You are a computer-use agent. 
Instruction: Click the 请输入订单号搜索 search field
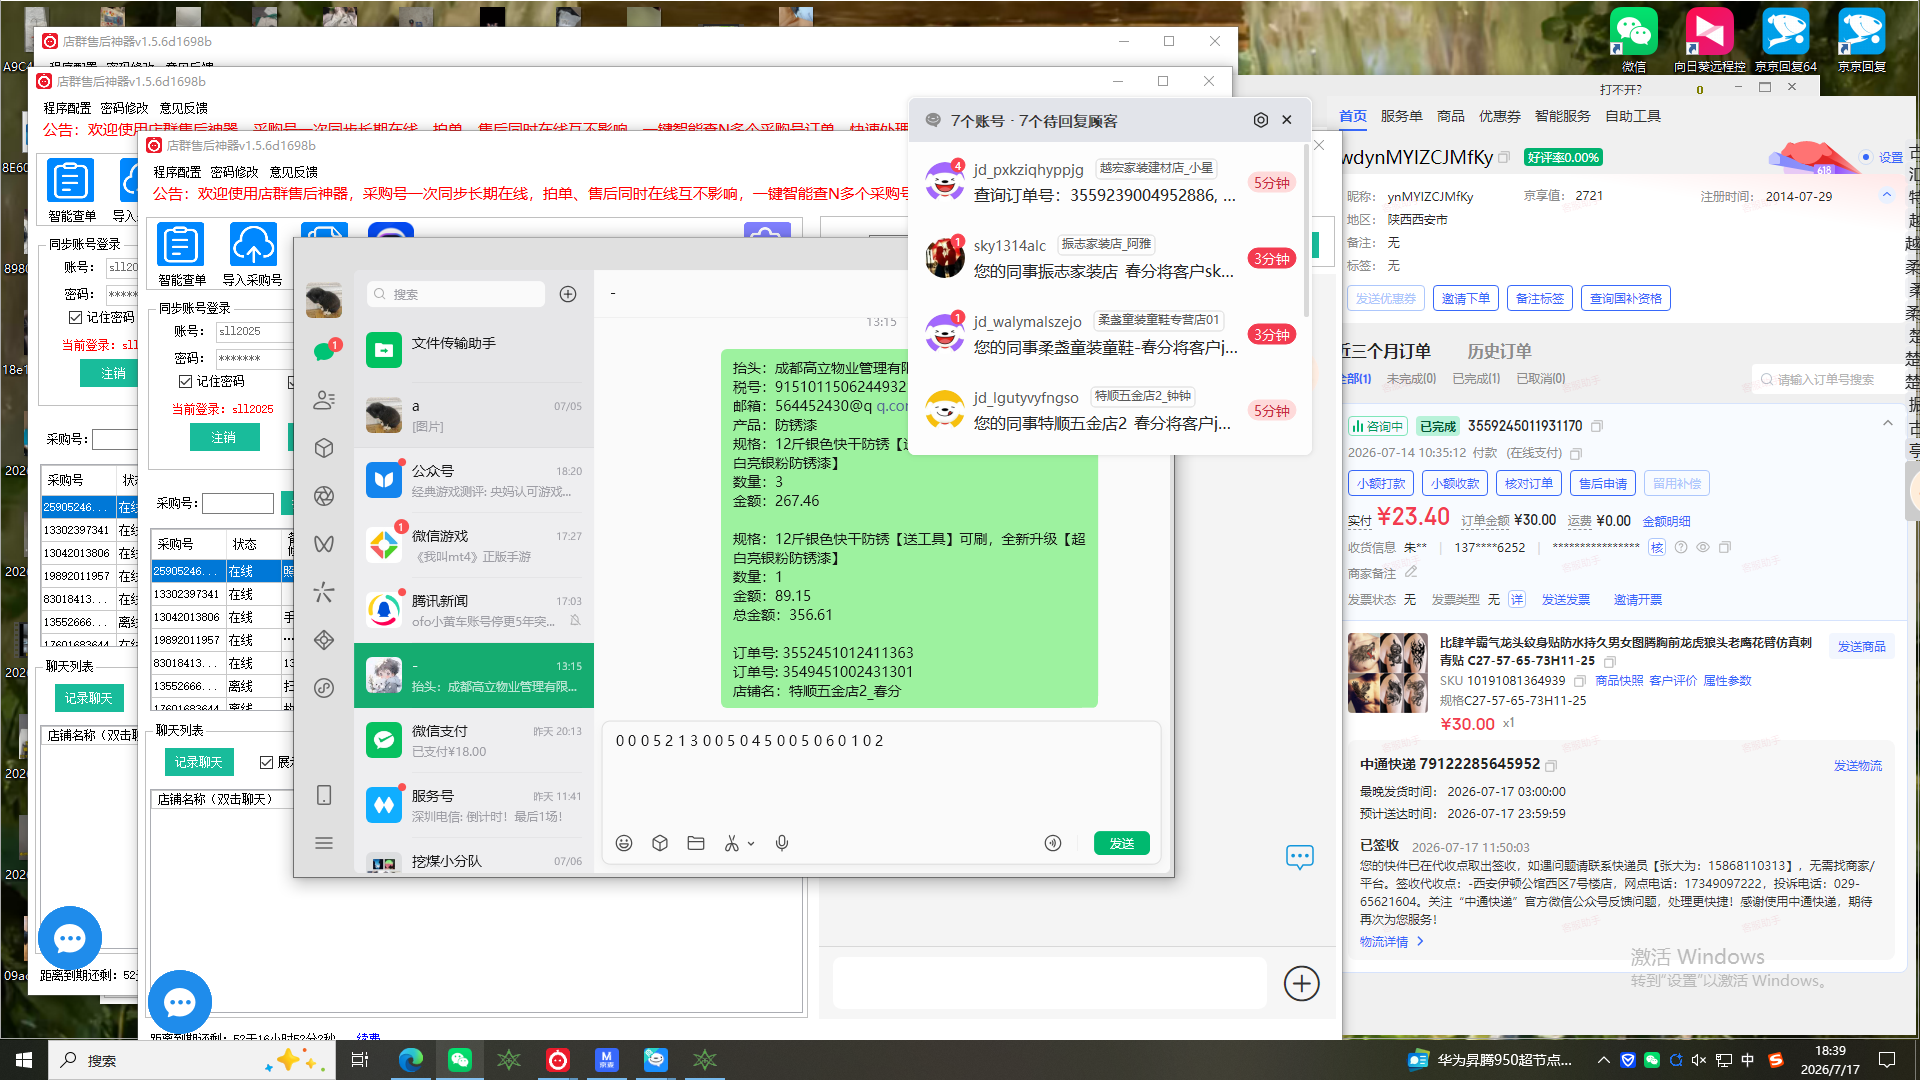click(x=1830, y=379)
